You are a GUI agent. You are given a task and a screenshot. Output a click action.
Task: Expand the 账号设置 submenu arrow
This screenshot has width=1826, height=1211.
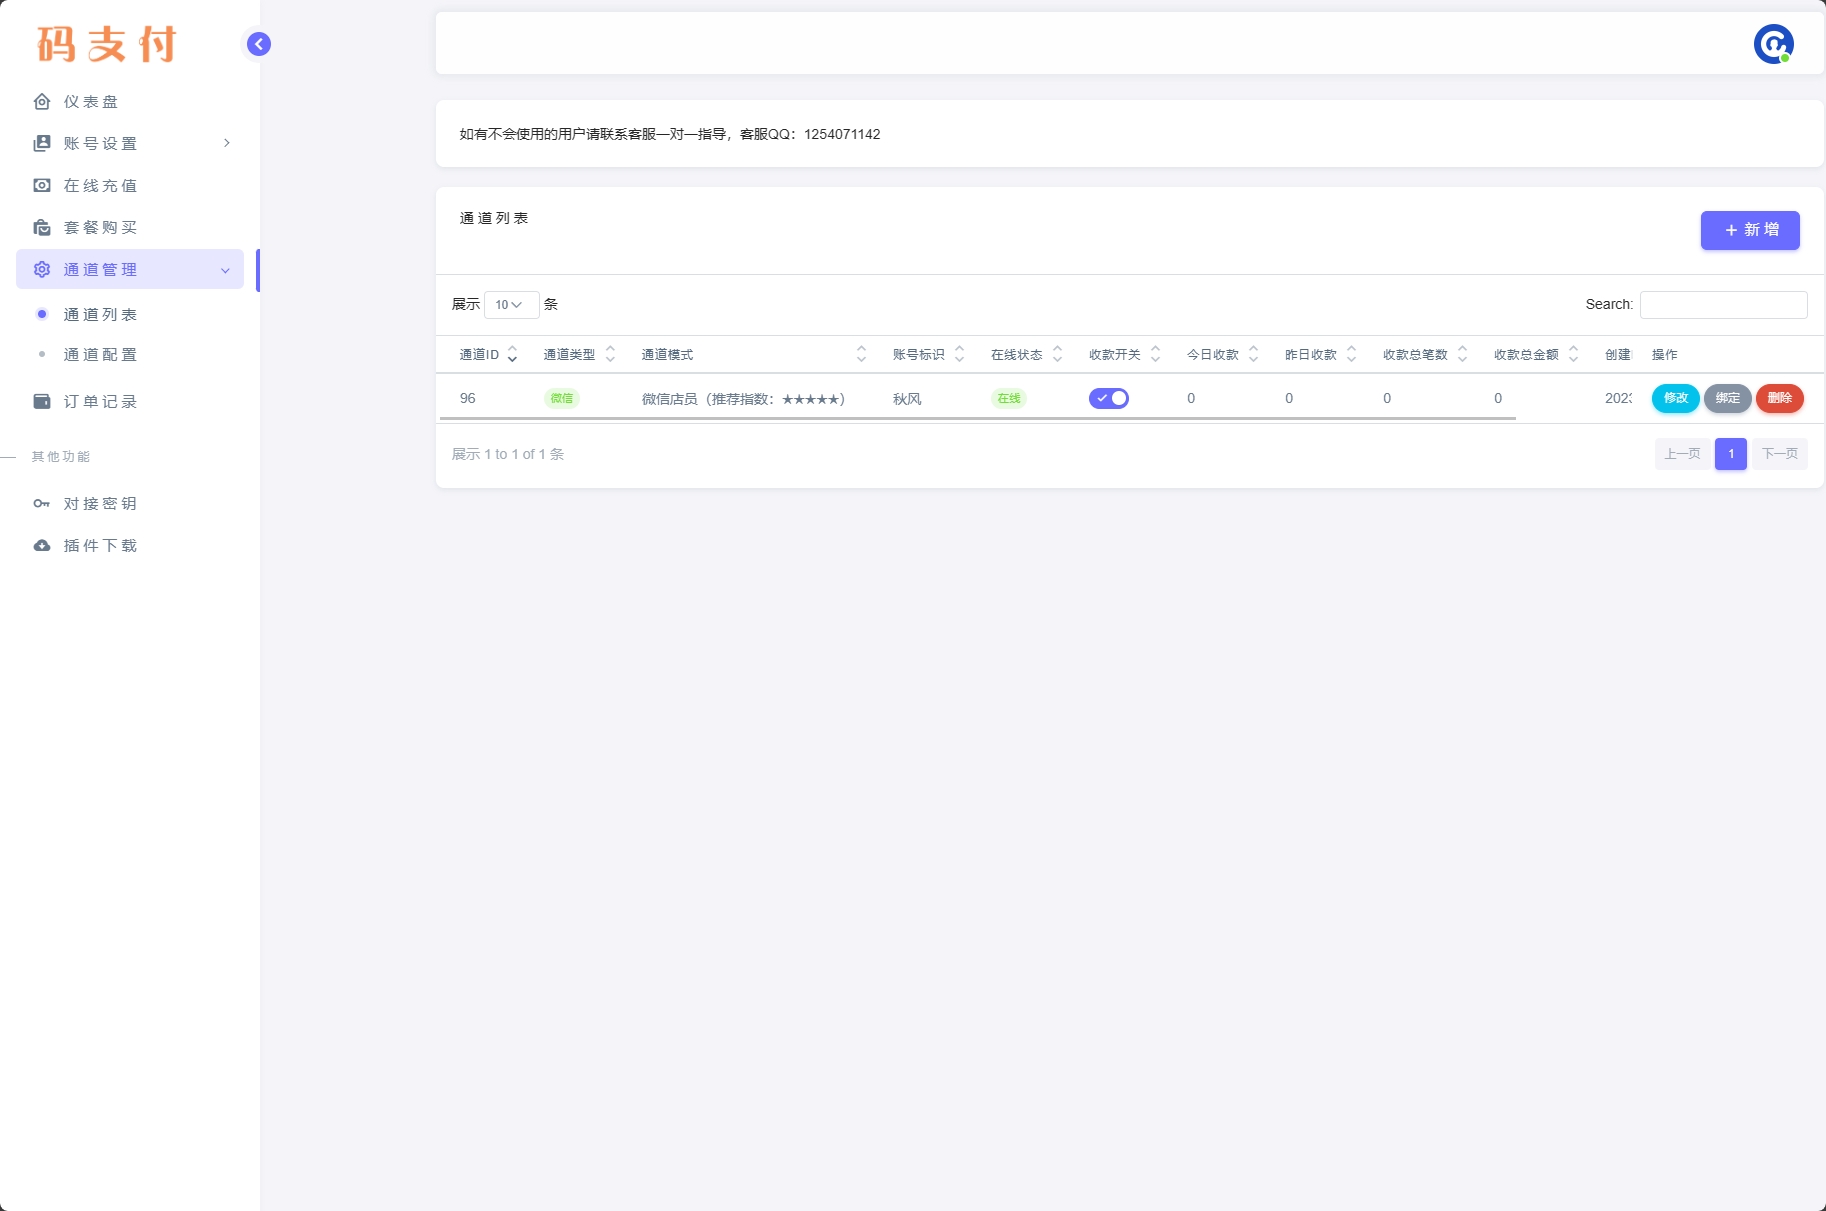227,143
